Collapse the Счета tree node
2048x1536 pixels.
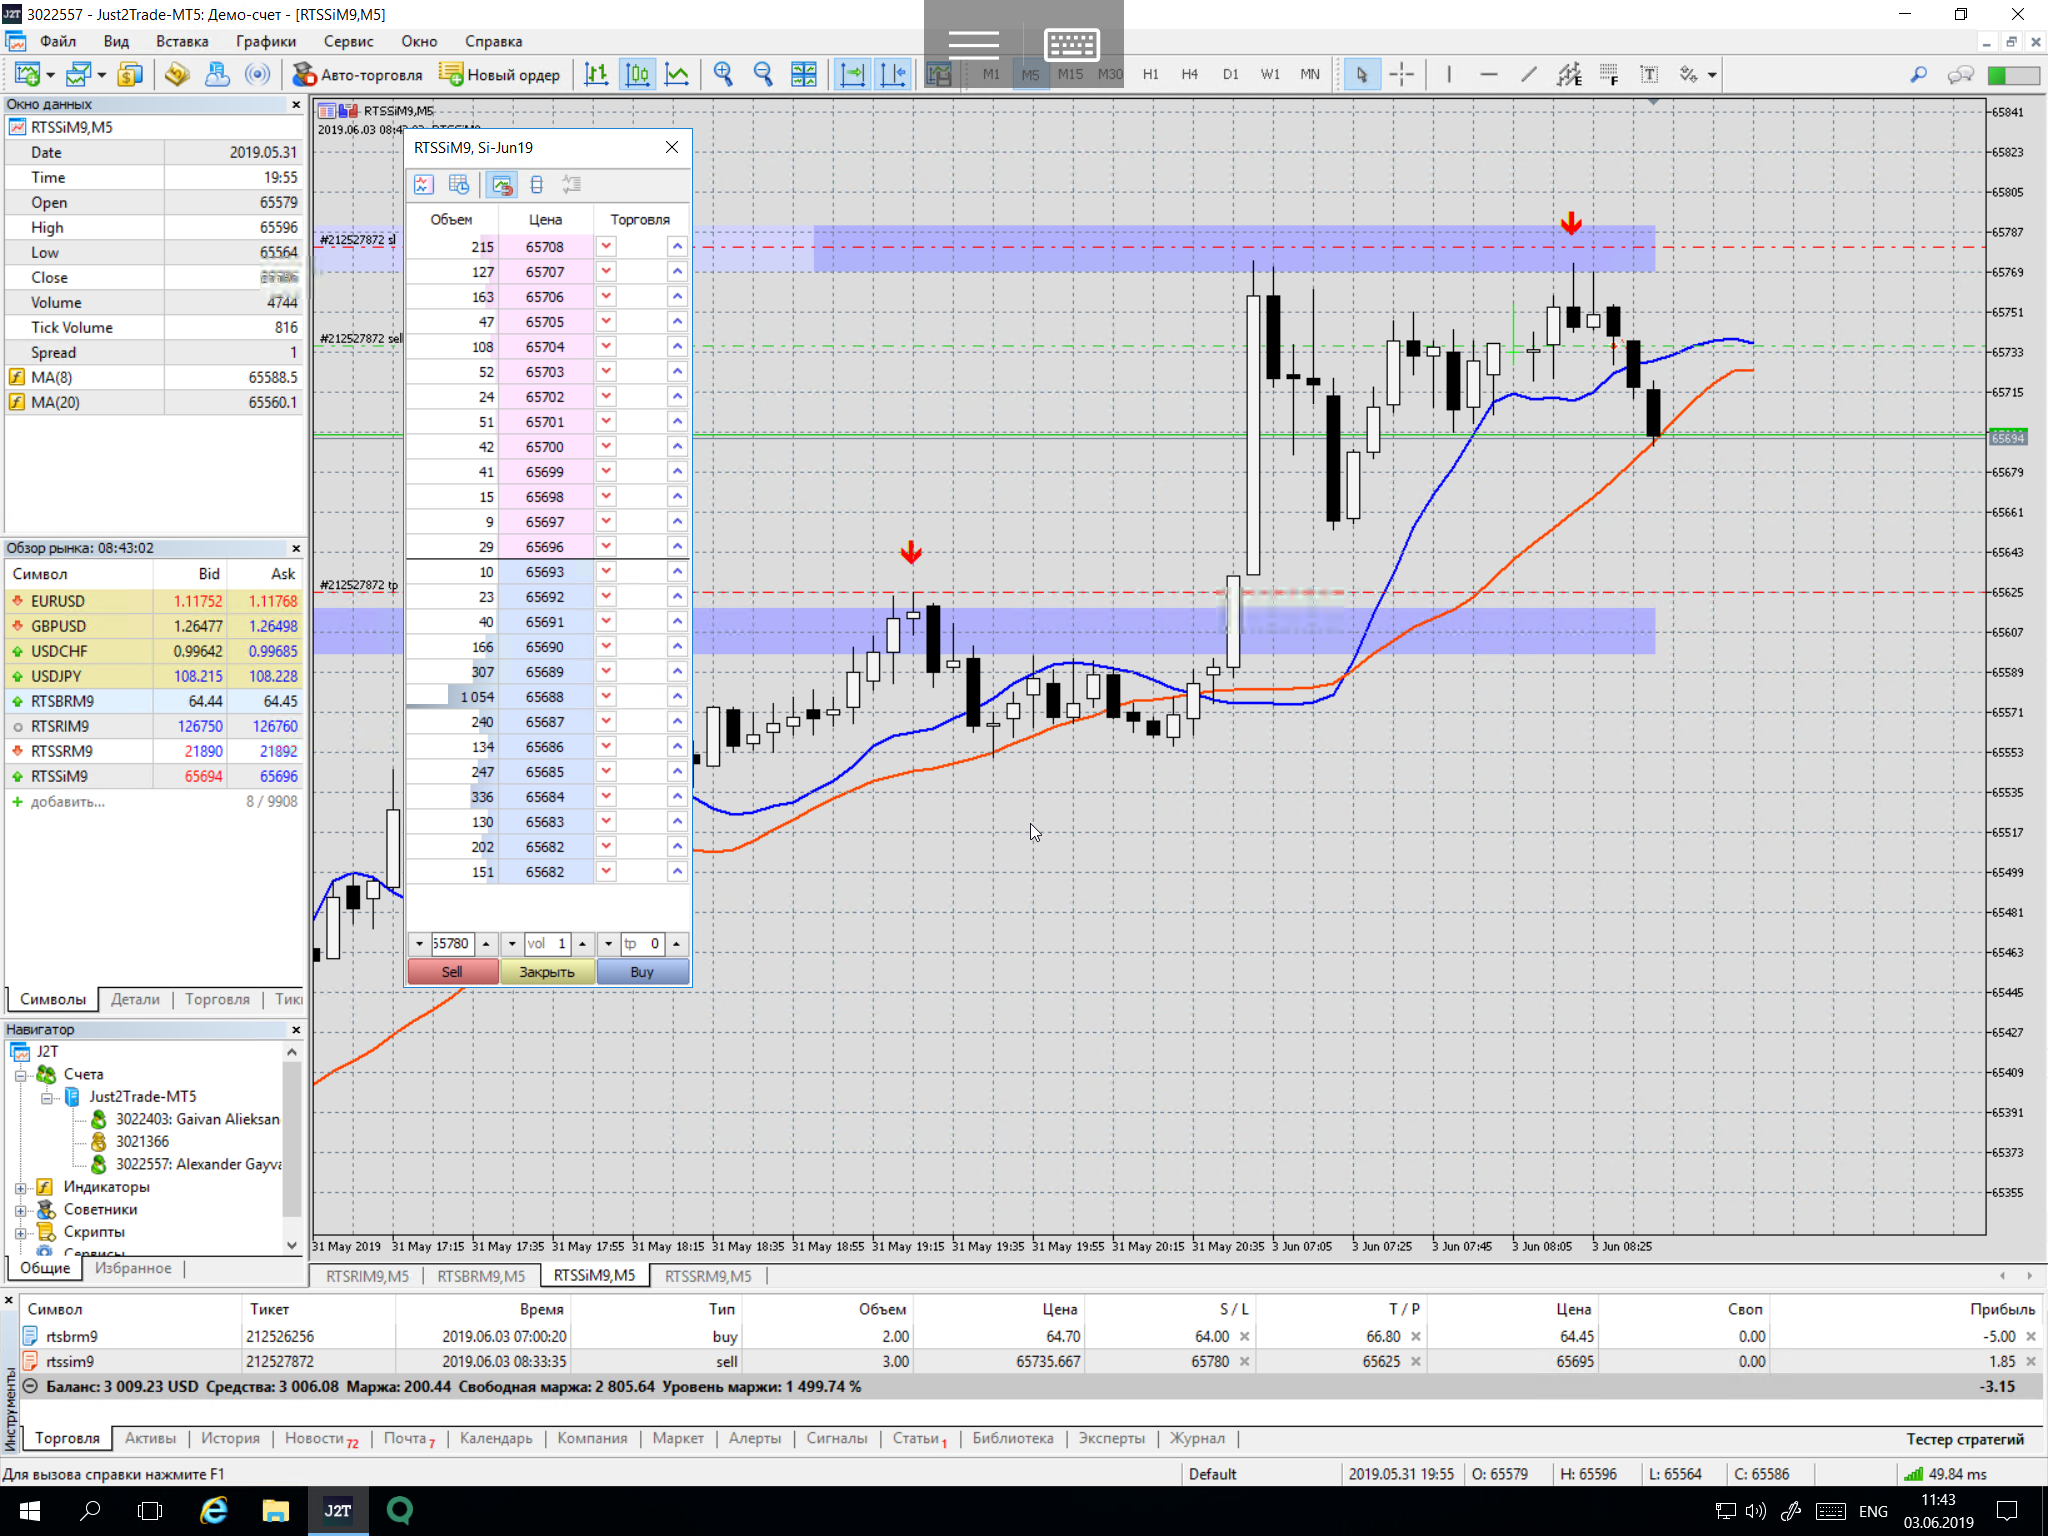tap(20, 1075)
